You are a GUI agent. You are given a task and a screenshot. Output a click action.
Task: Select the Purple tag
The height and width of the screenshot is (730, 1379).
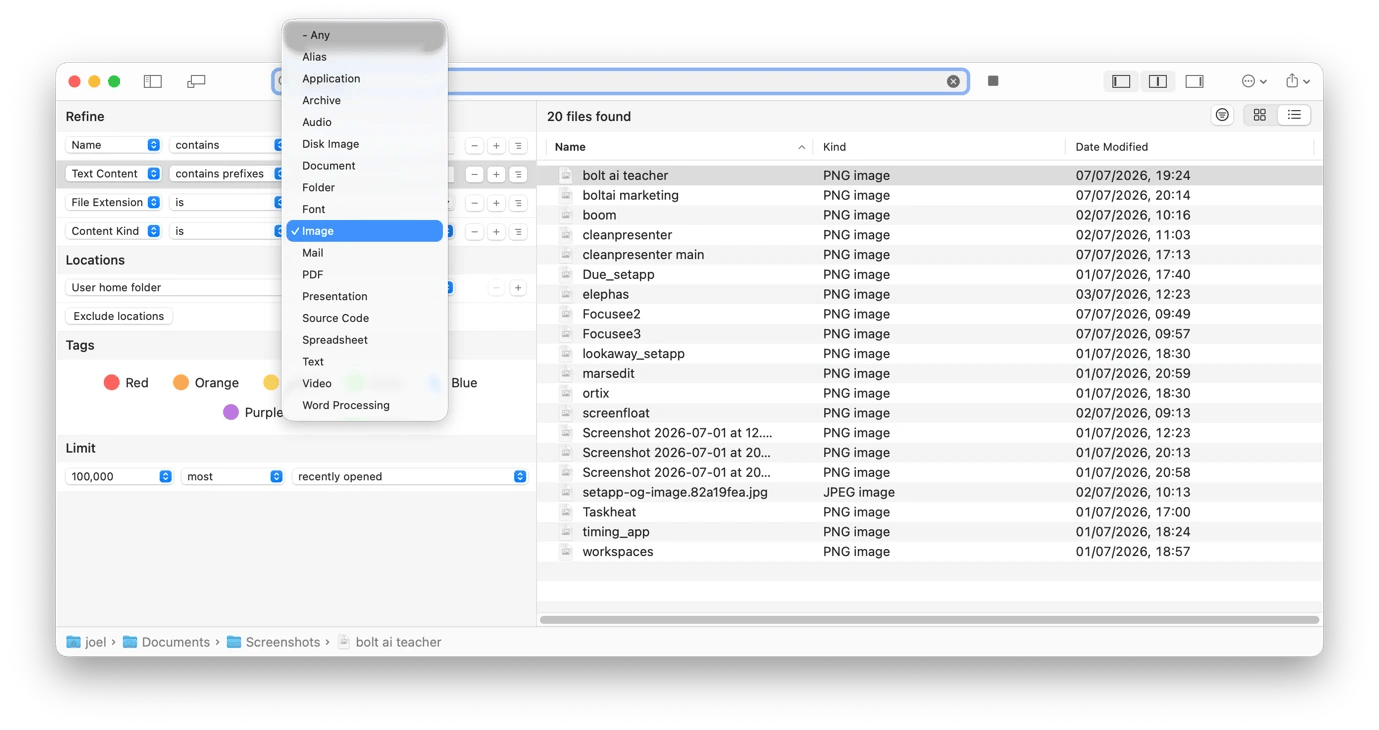pyautogui.click(x=253, y=412)
